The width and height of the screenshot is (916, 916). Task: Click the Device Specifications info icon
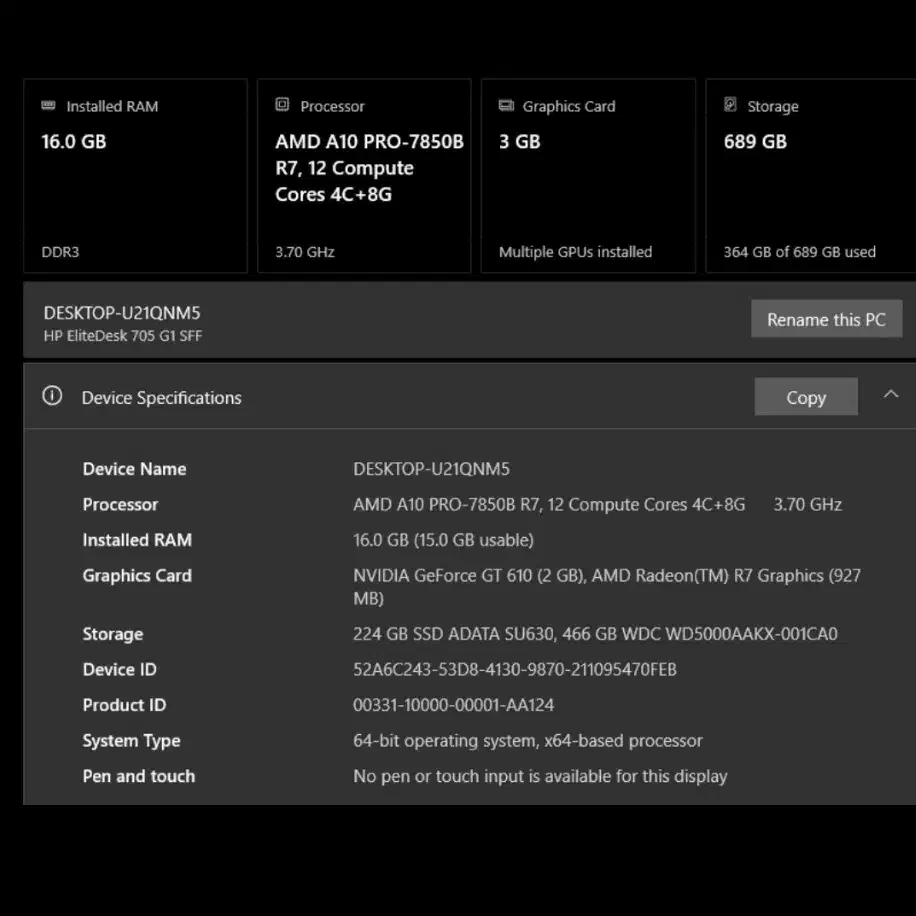tap(52, 395)
